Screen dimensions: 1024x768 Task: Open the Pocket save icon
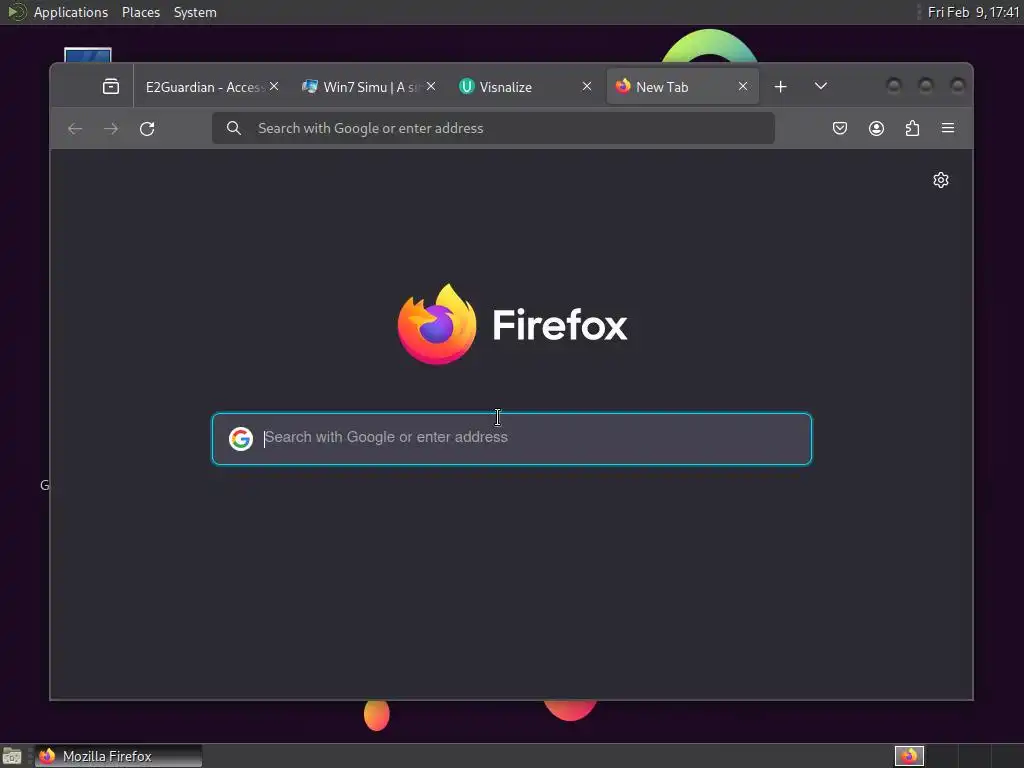tap(840, 128)
